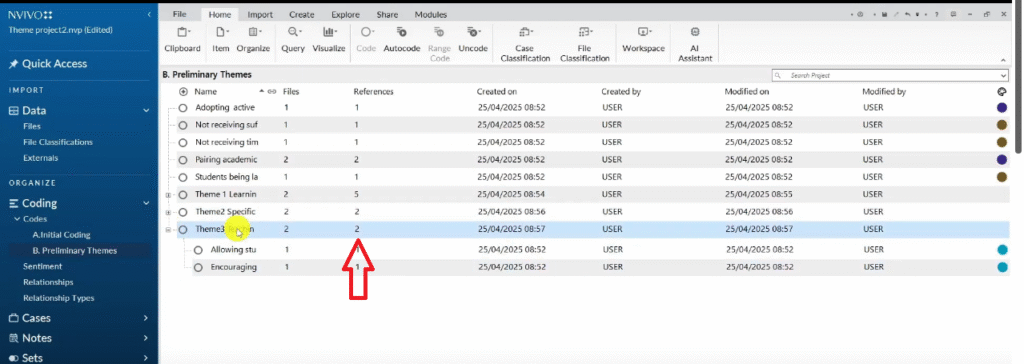Click the Allowing stu teal color dot
This screenshot has width=1024, height=364.
tap(1002, 250)
